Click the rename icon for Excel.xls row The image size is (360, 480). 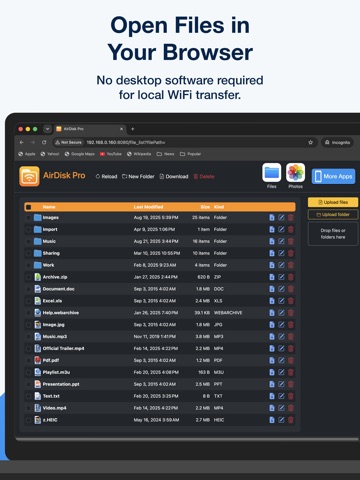[281, 301]
